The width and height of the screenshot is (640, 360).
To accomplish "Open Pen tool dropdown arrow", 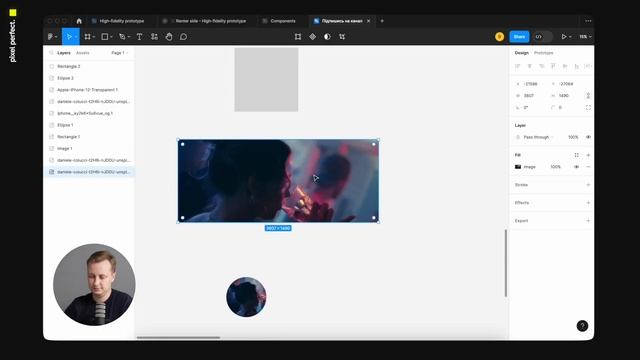I will pyautogui.click(x=129, y=37).
